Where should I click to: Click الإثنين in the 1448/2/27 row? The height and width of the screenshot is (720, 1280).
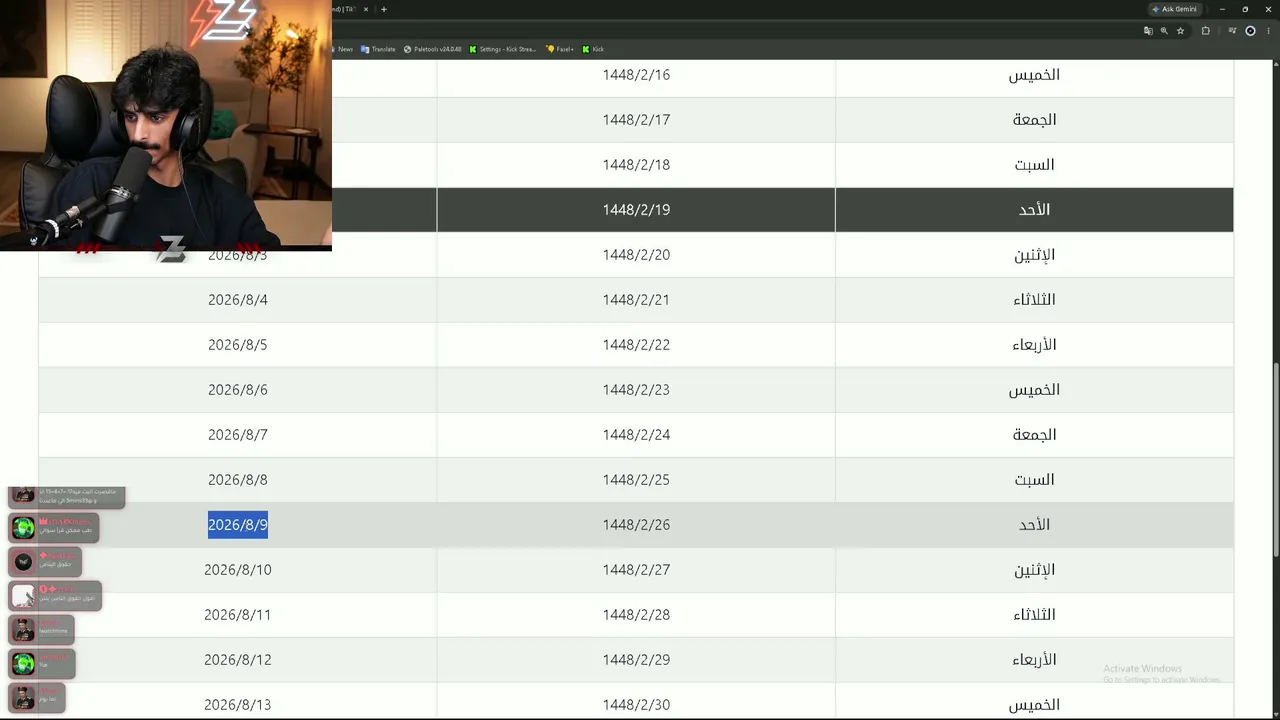pos(1034,570)
